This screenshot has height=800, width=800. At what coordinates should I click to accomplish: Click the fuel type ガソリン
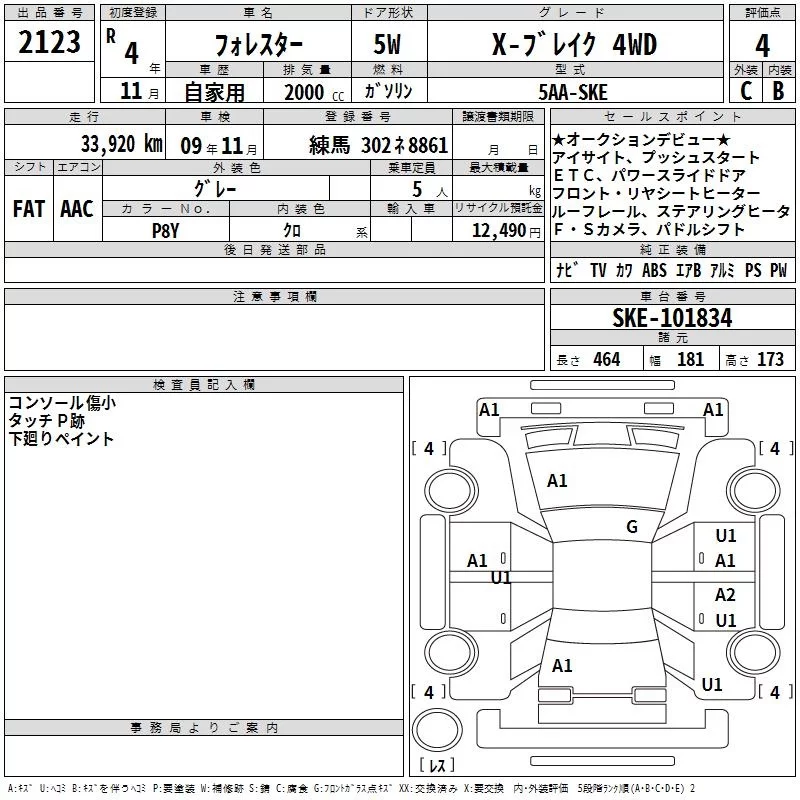pos(388,91)
